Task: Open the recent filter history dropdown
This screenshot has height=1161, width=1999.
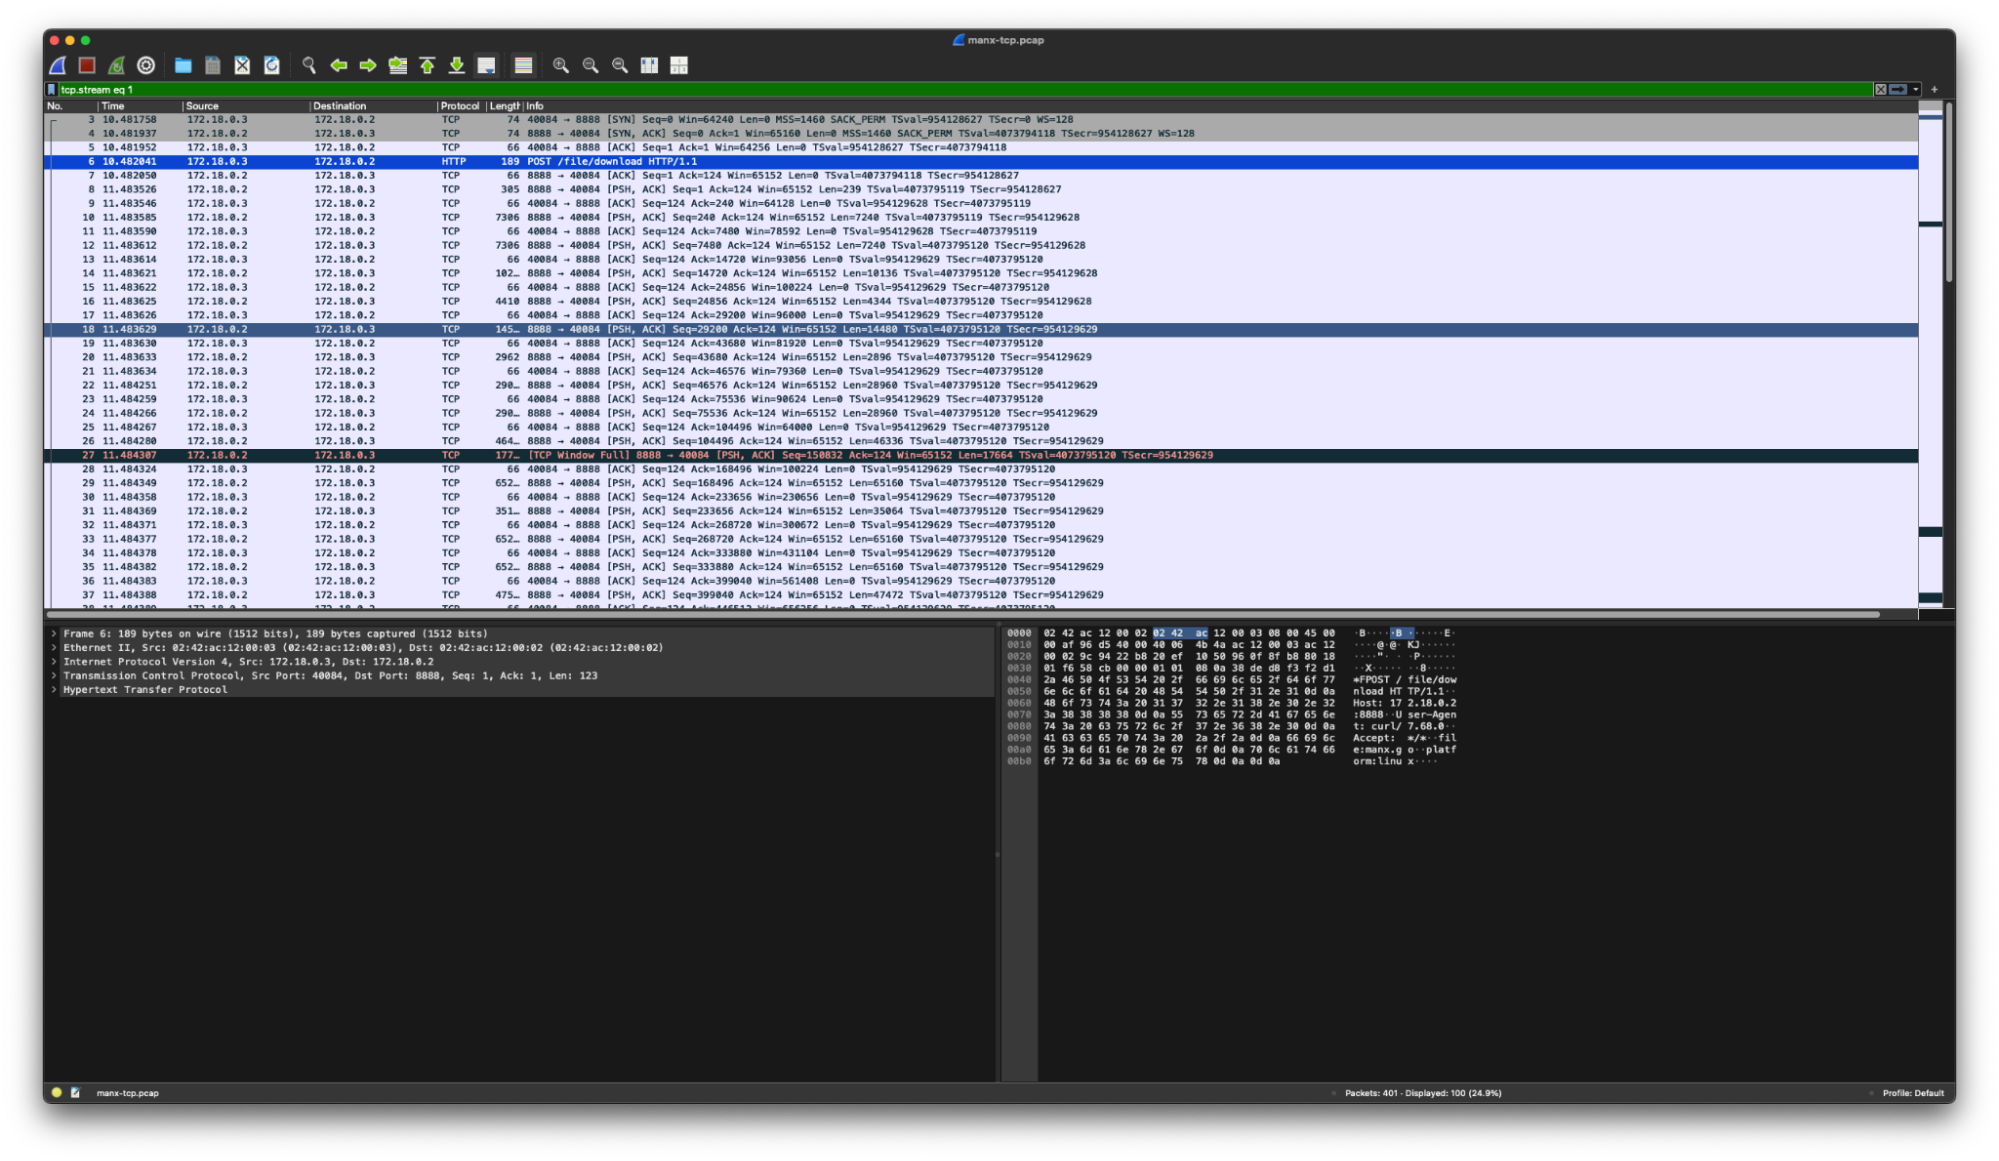Action: point(1916,89)
